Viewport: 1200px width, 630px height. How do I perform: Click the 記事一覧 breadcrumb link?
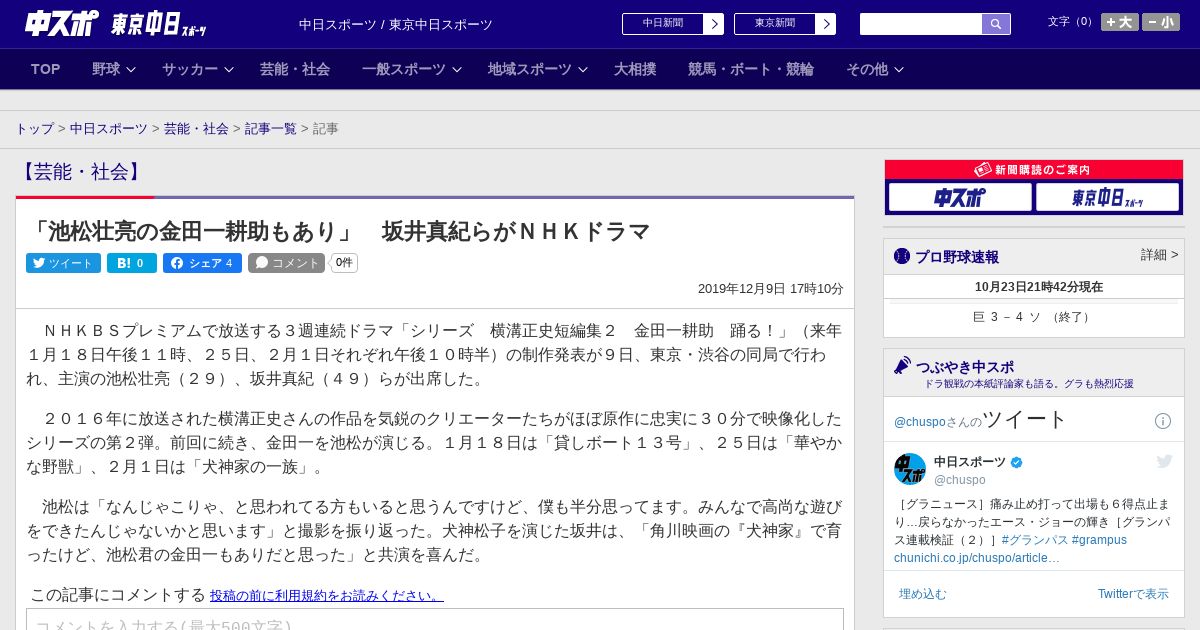pos(271,129)
